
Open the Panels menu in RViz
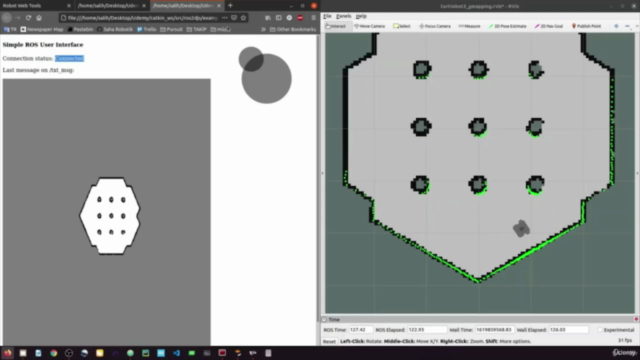[343, 16]
